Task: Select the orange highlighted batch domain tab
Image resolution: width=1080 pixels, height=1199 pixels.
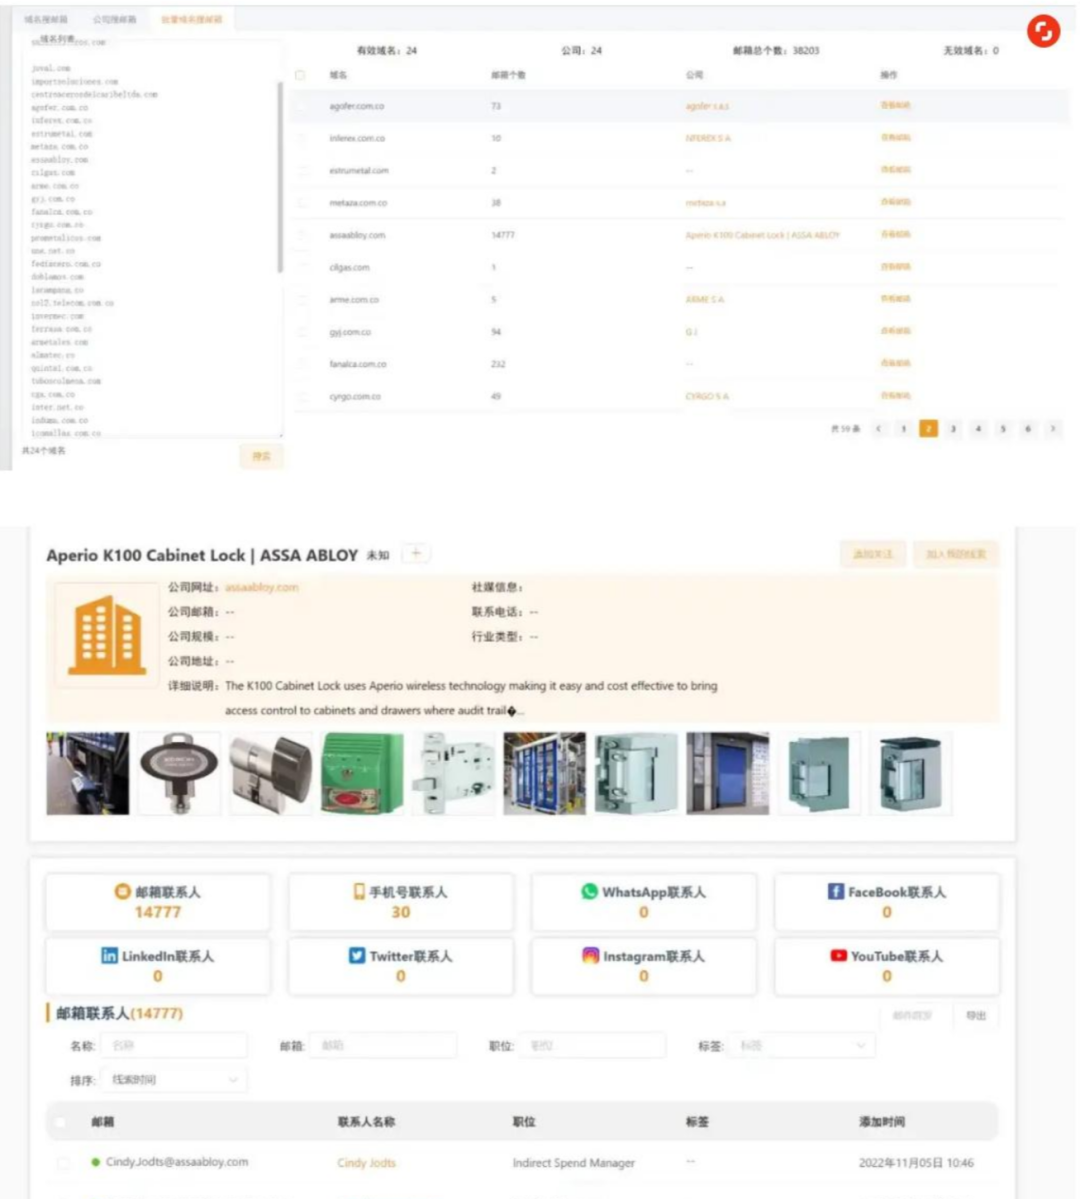Action: 191,19
